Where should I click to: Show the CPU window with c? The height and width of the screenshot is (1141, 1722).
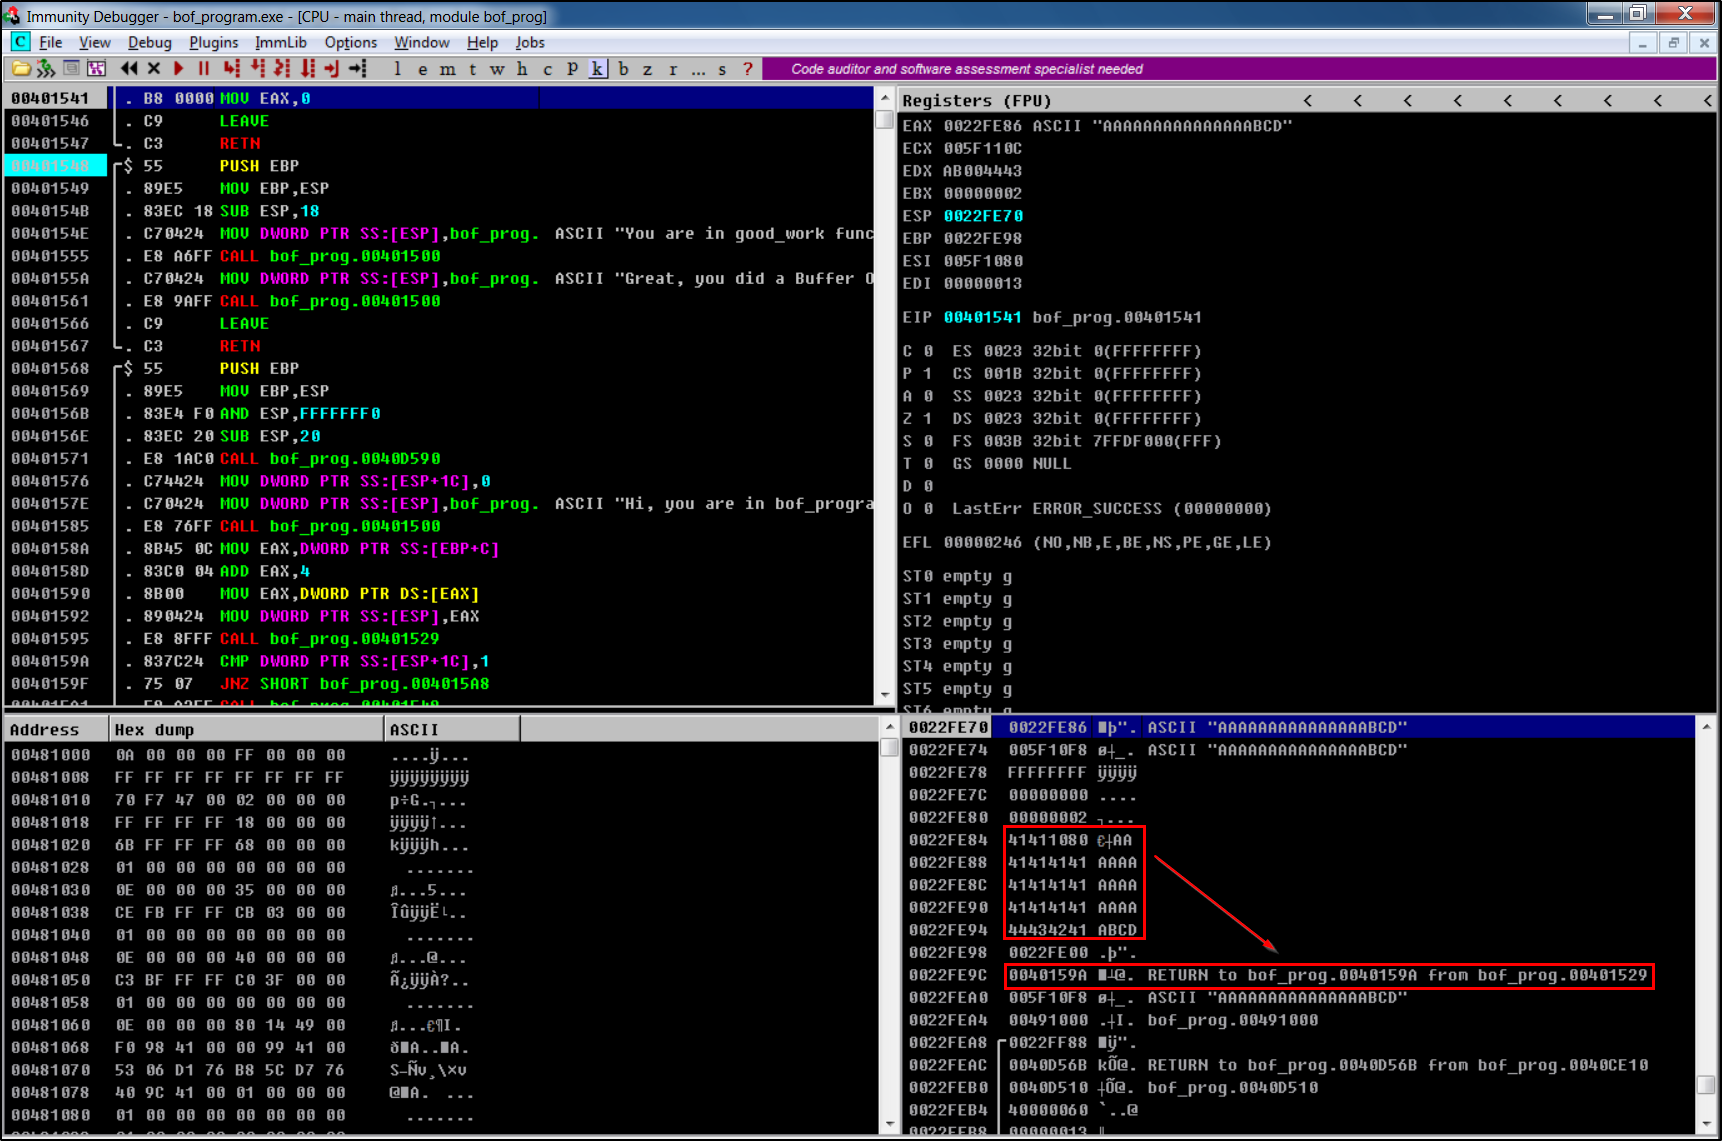click(547, 69)
